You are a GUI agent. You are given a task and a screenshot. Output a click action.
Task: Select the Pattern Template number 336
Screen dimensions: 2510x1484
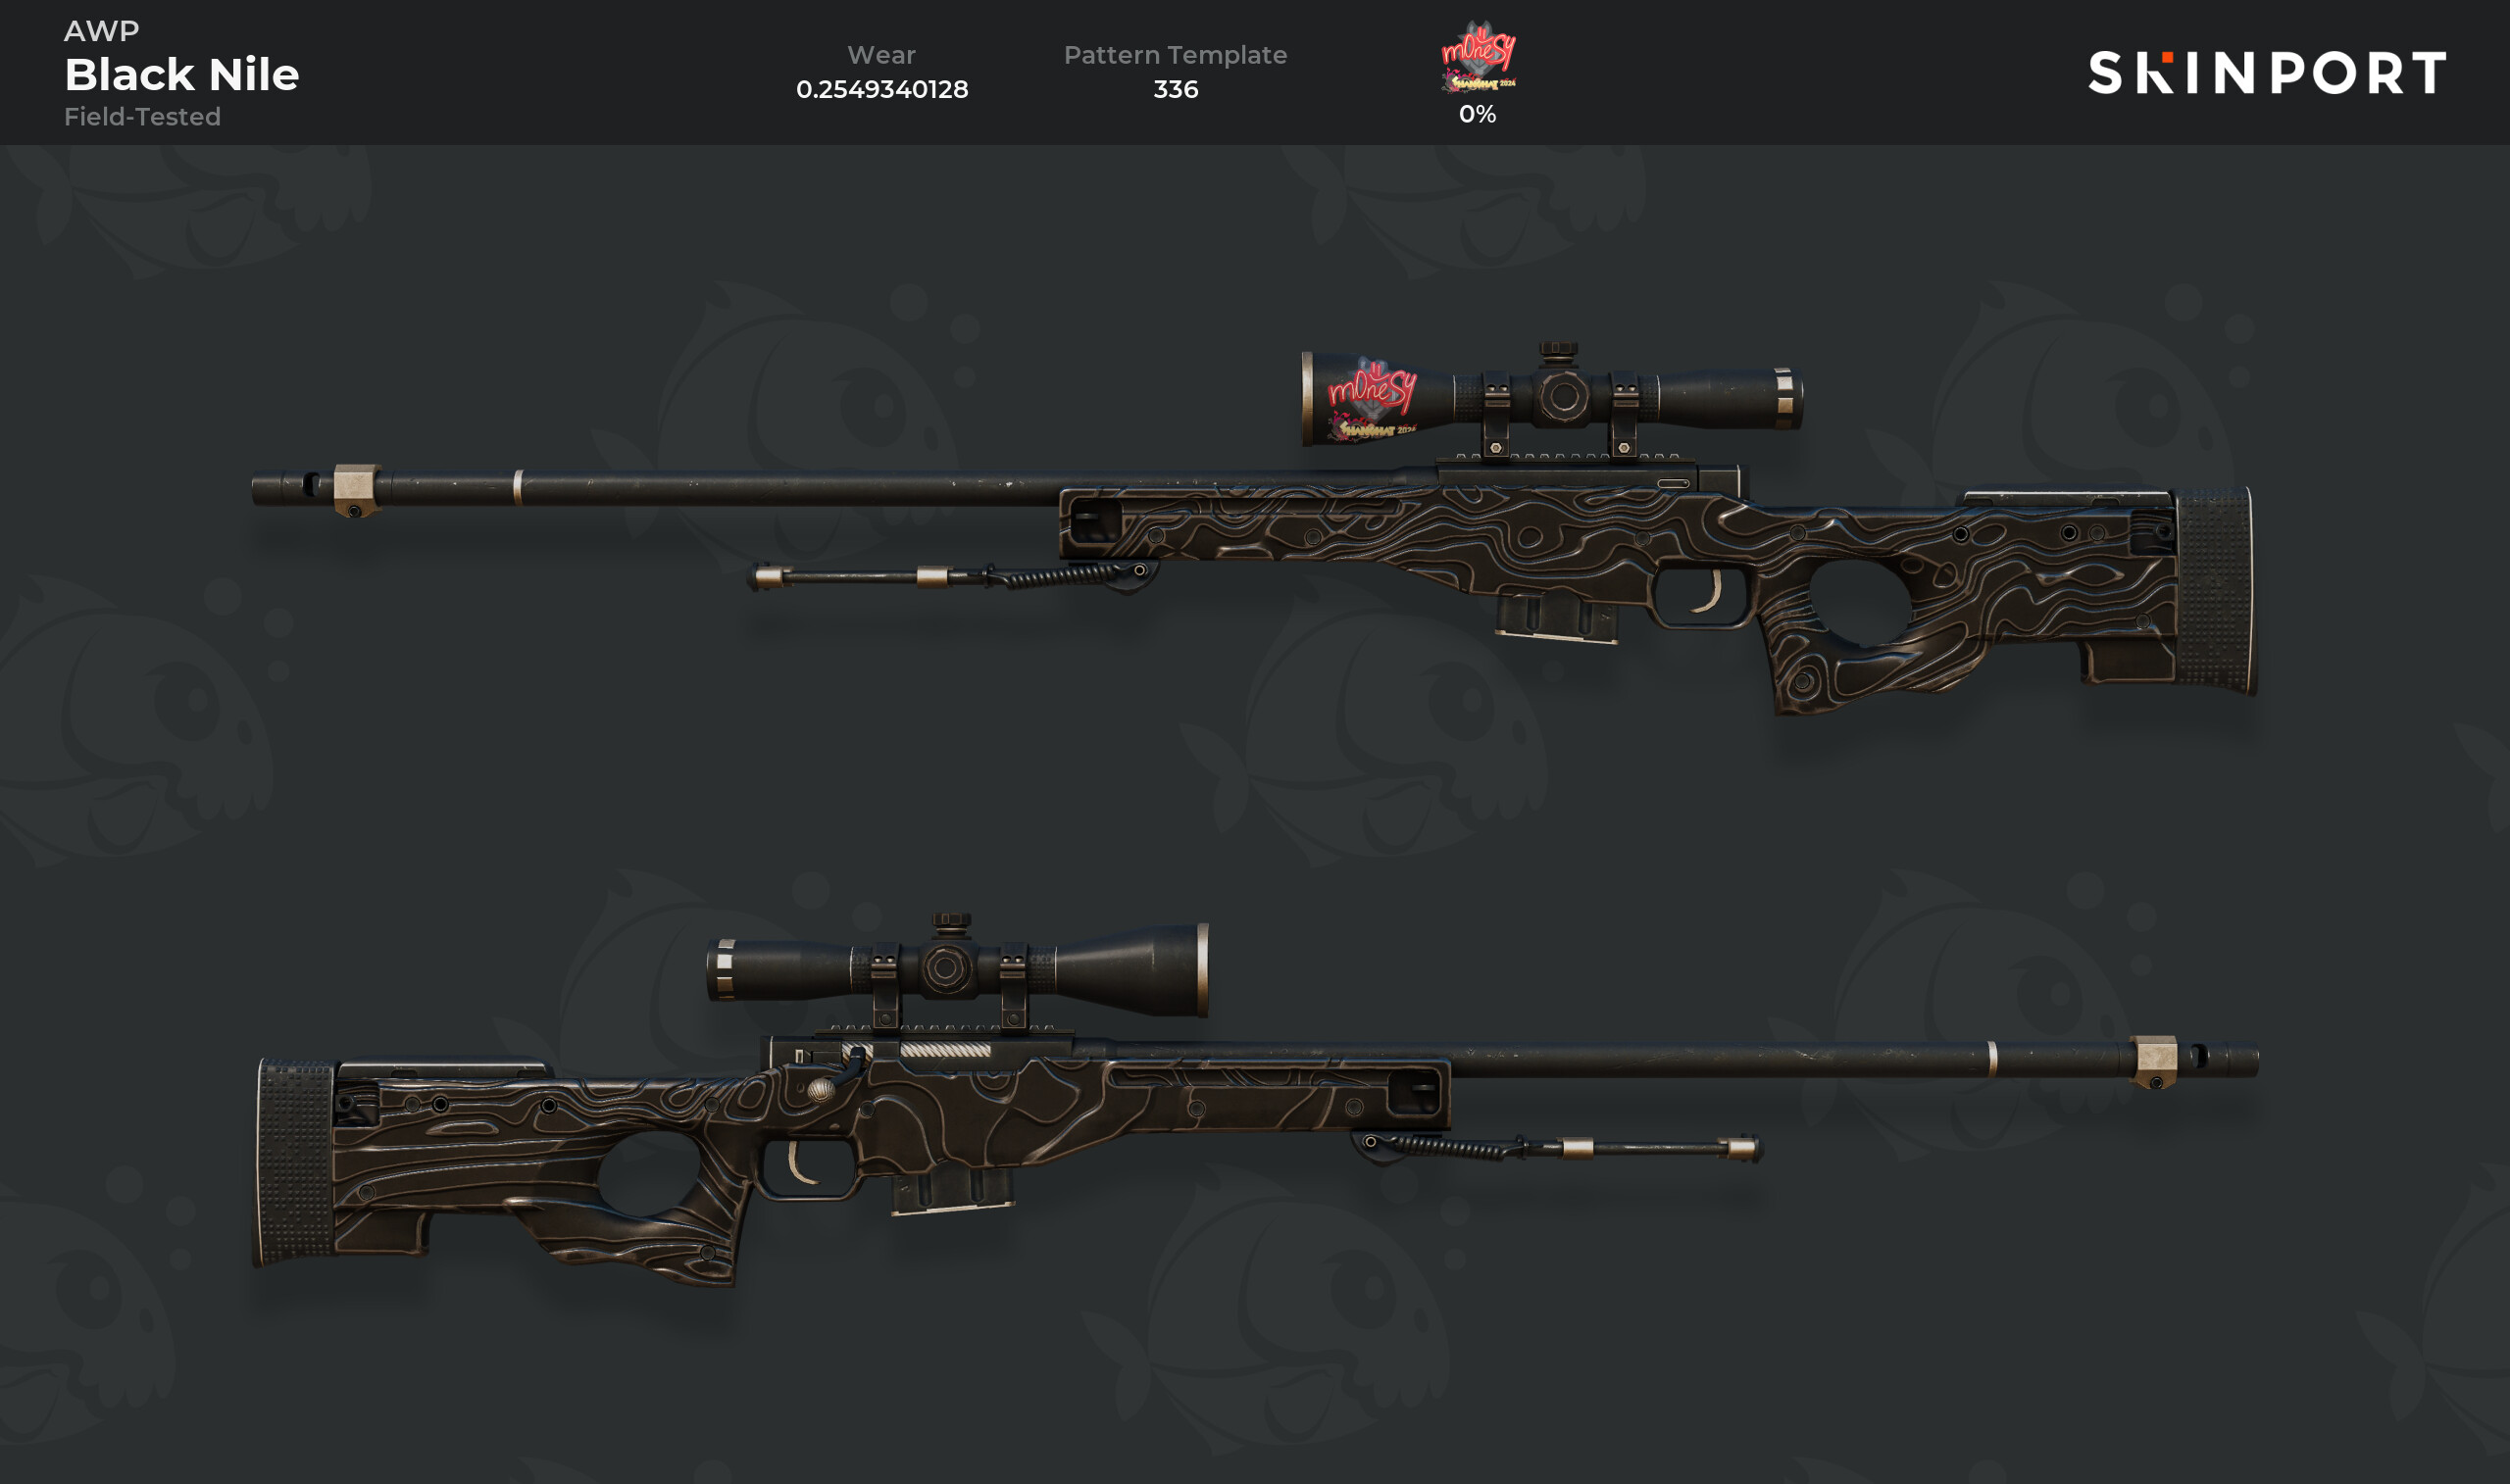(1175, 89)
